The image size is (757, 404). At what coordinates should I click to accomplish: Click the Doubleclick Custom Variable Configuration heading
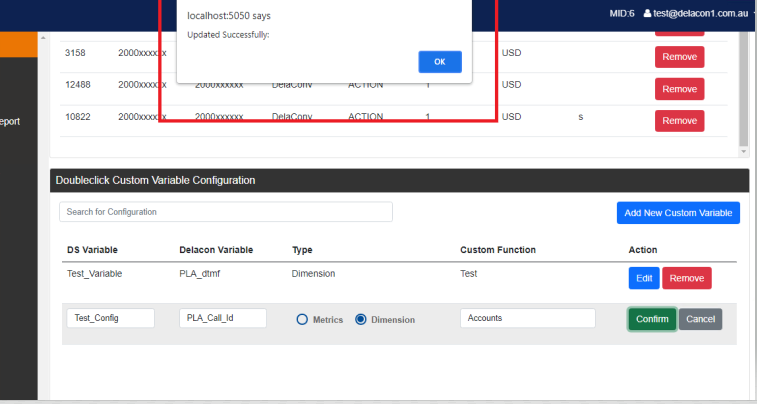click(155, 181)
